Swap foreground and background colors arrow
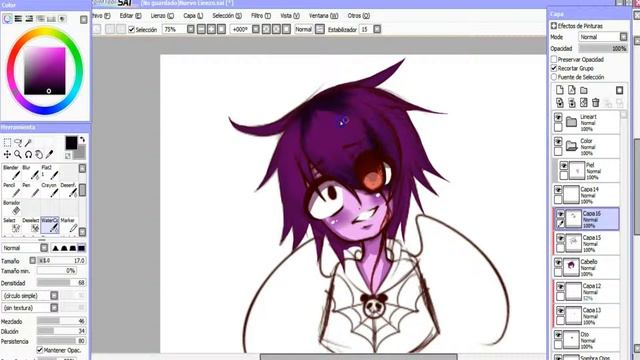This screenshot has width=640, height=360. pyautogui.click(x=82, y=140)
